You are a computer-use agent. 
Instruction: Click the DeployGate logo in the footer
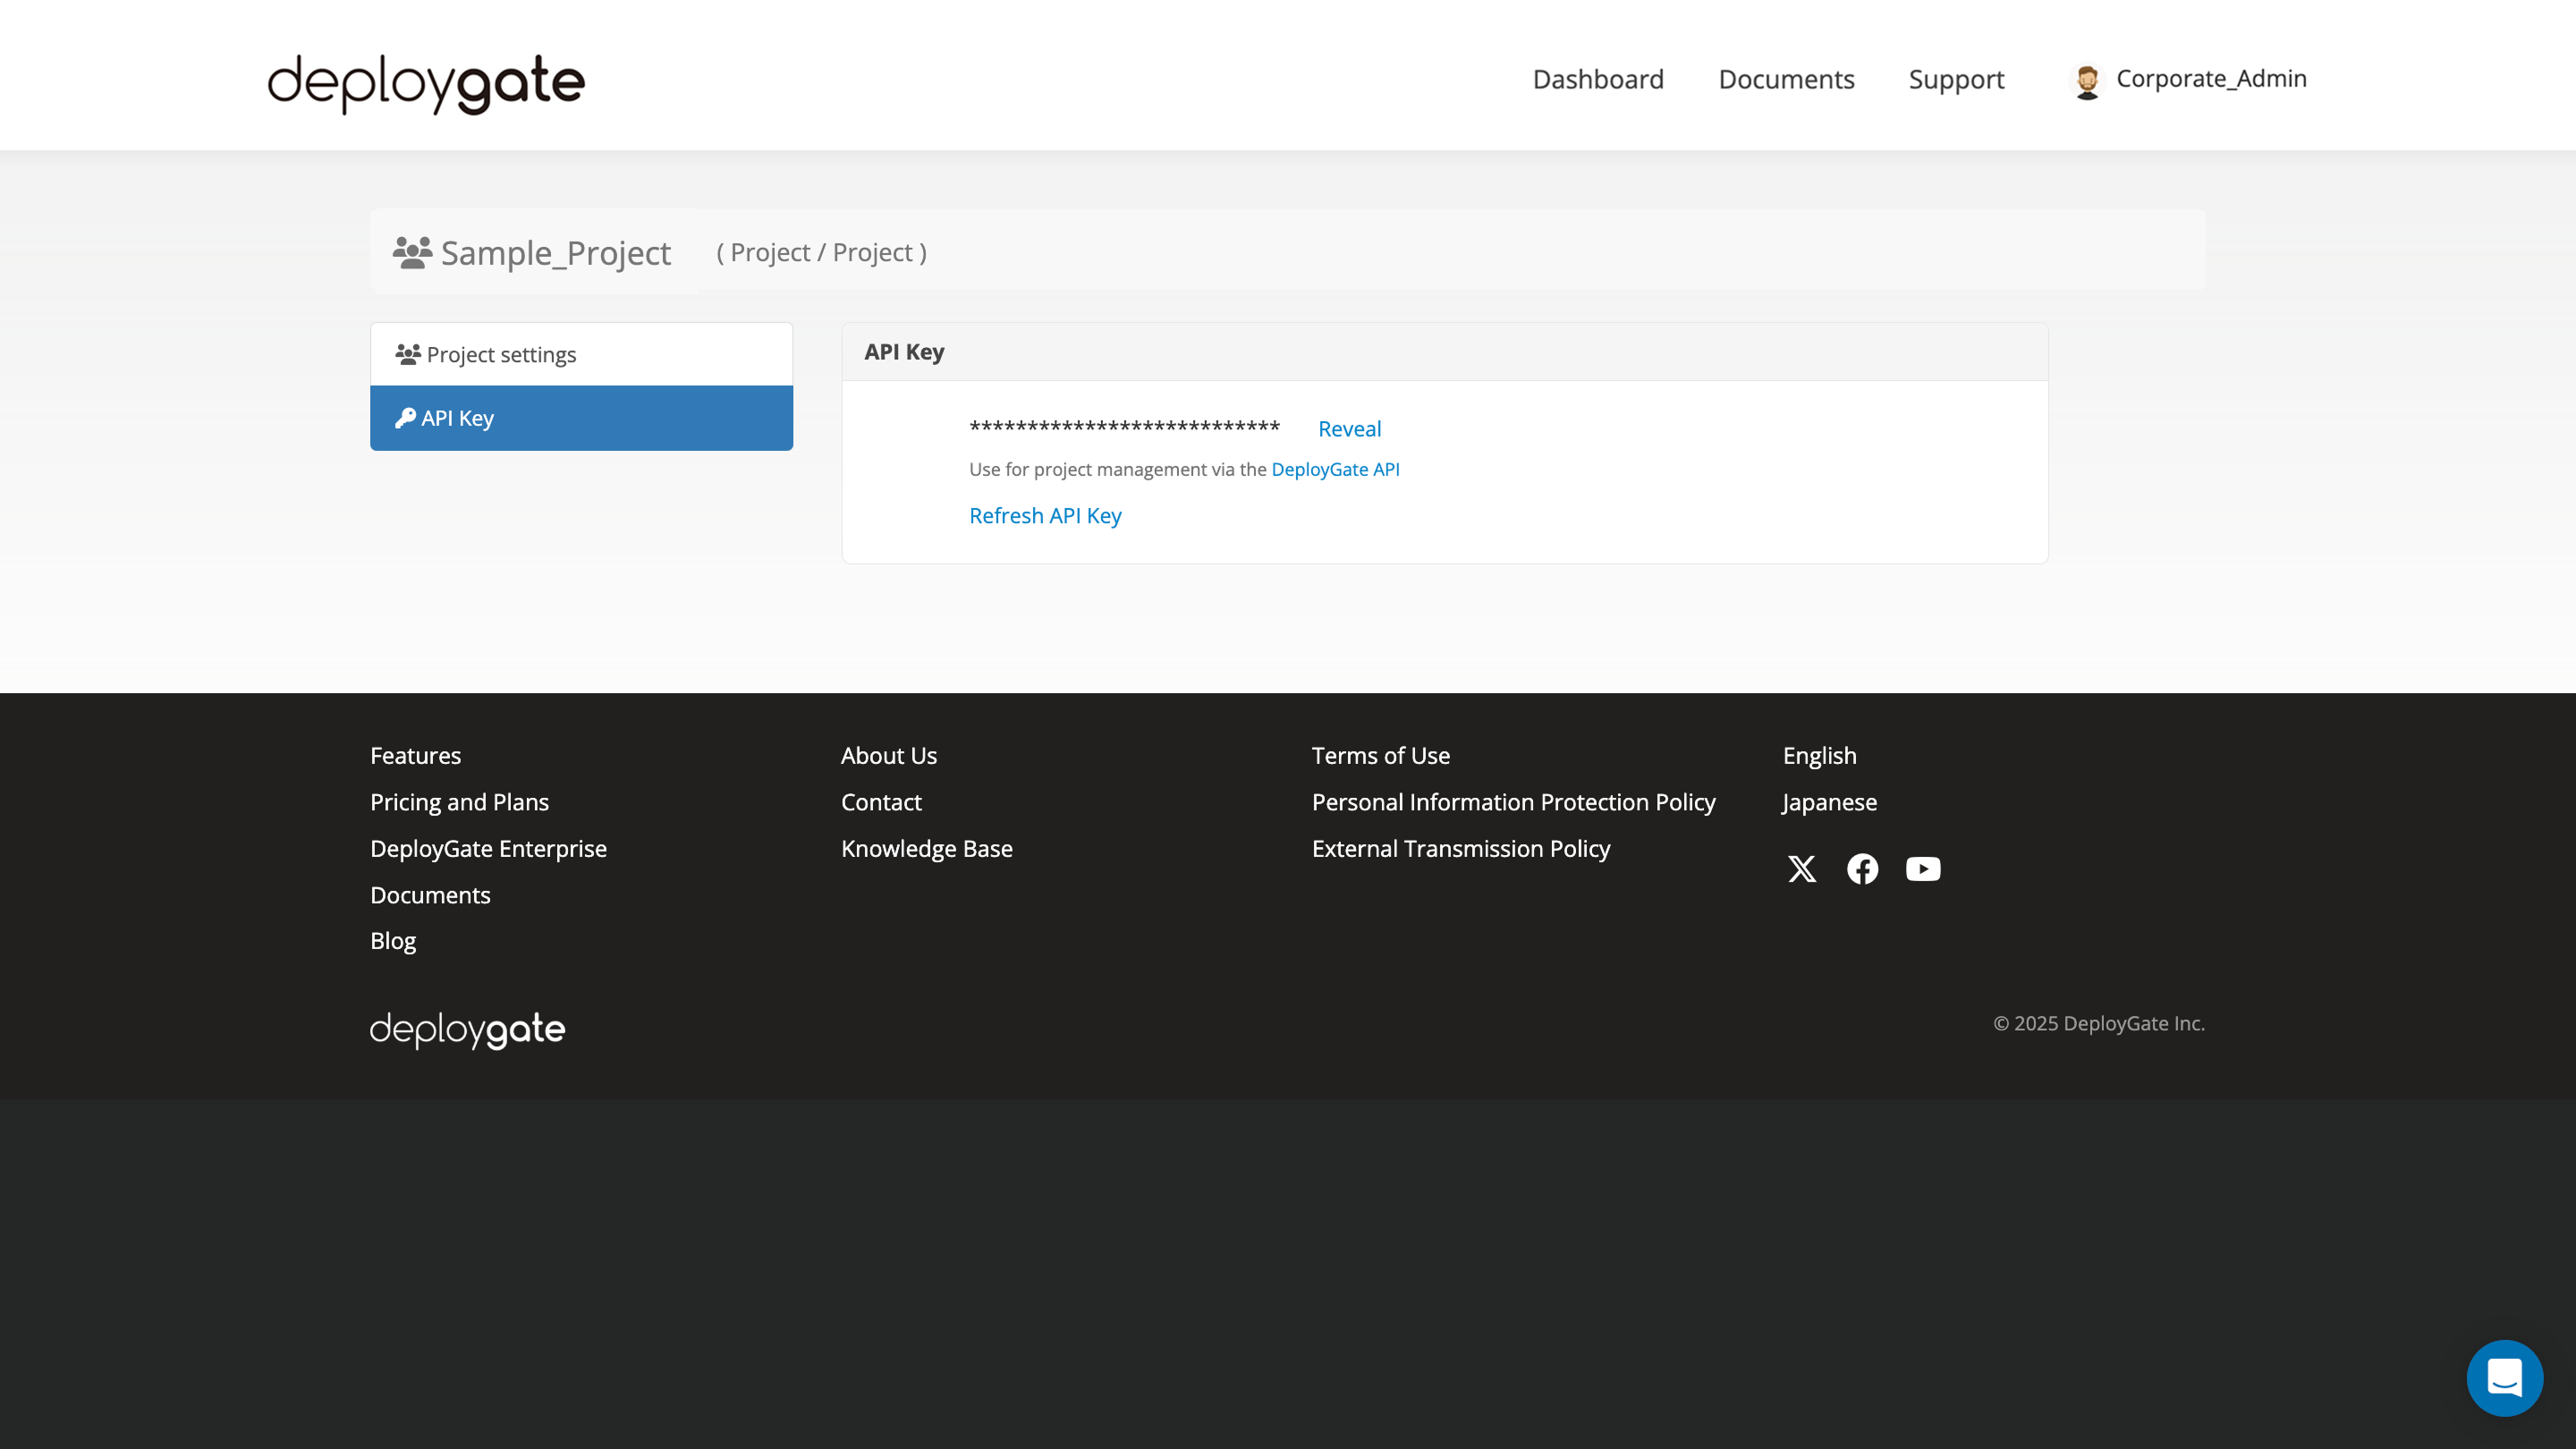(x=466, y=1030)
